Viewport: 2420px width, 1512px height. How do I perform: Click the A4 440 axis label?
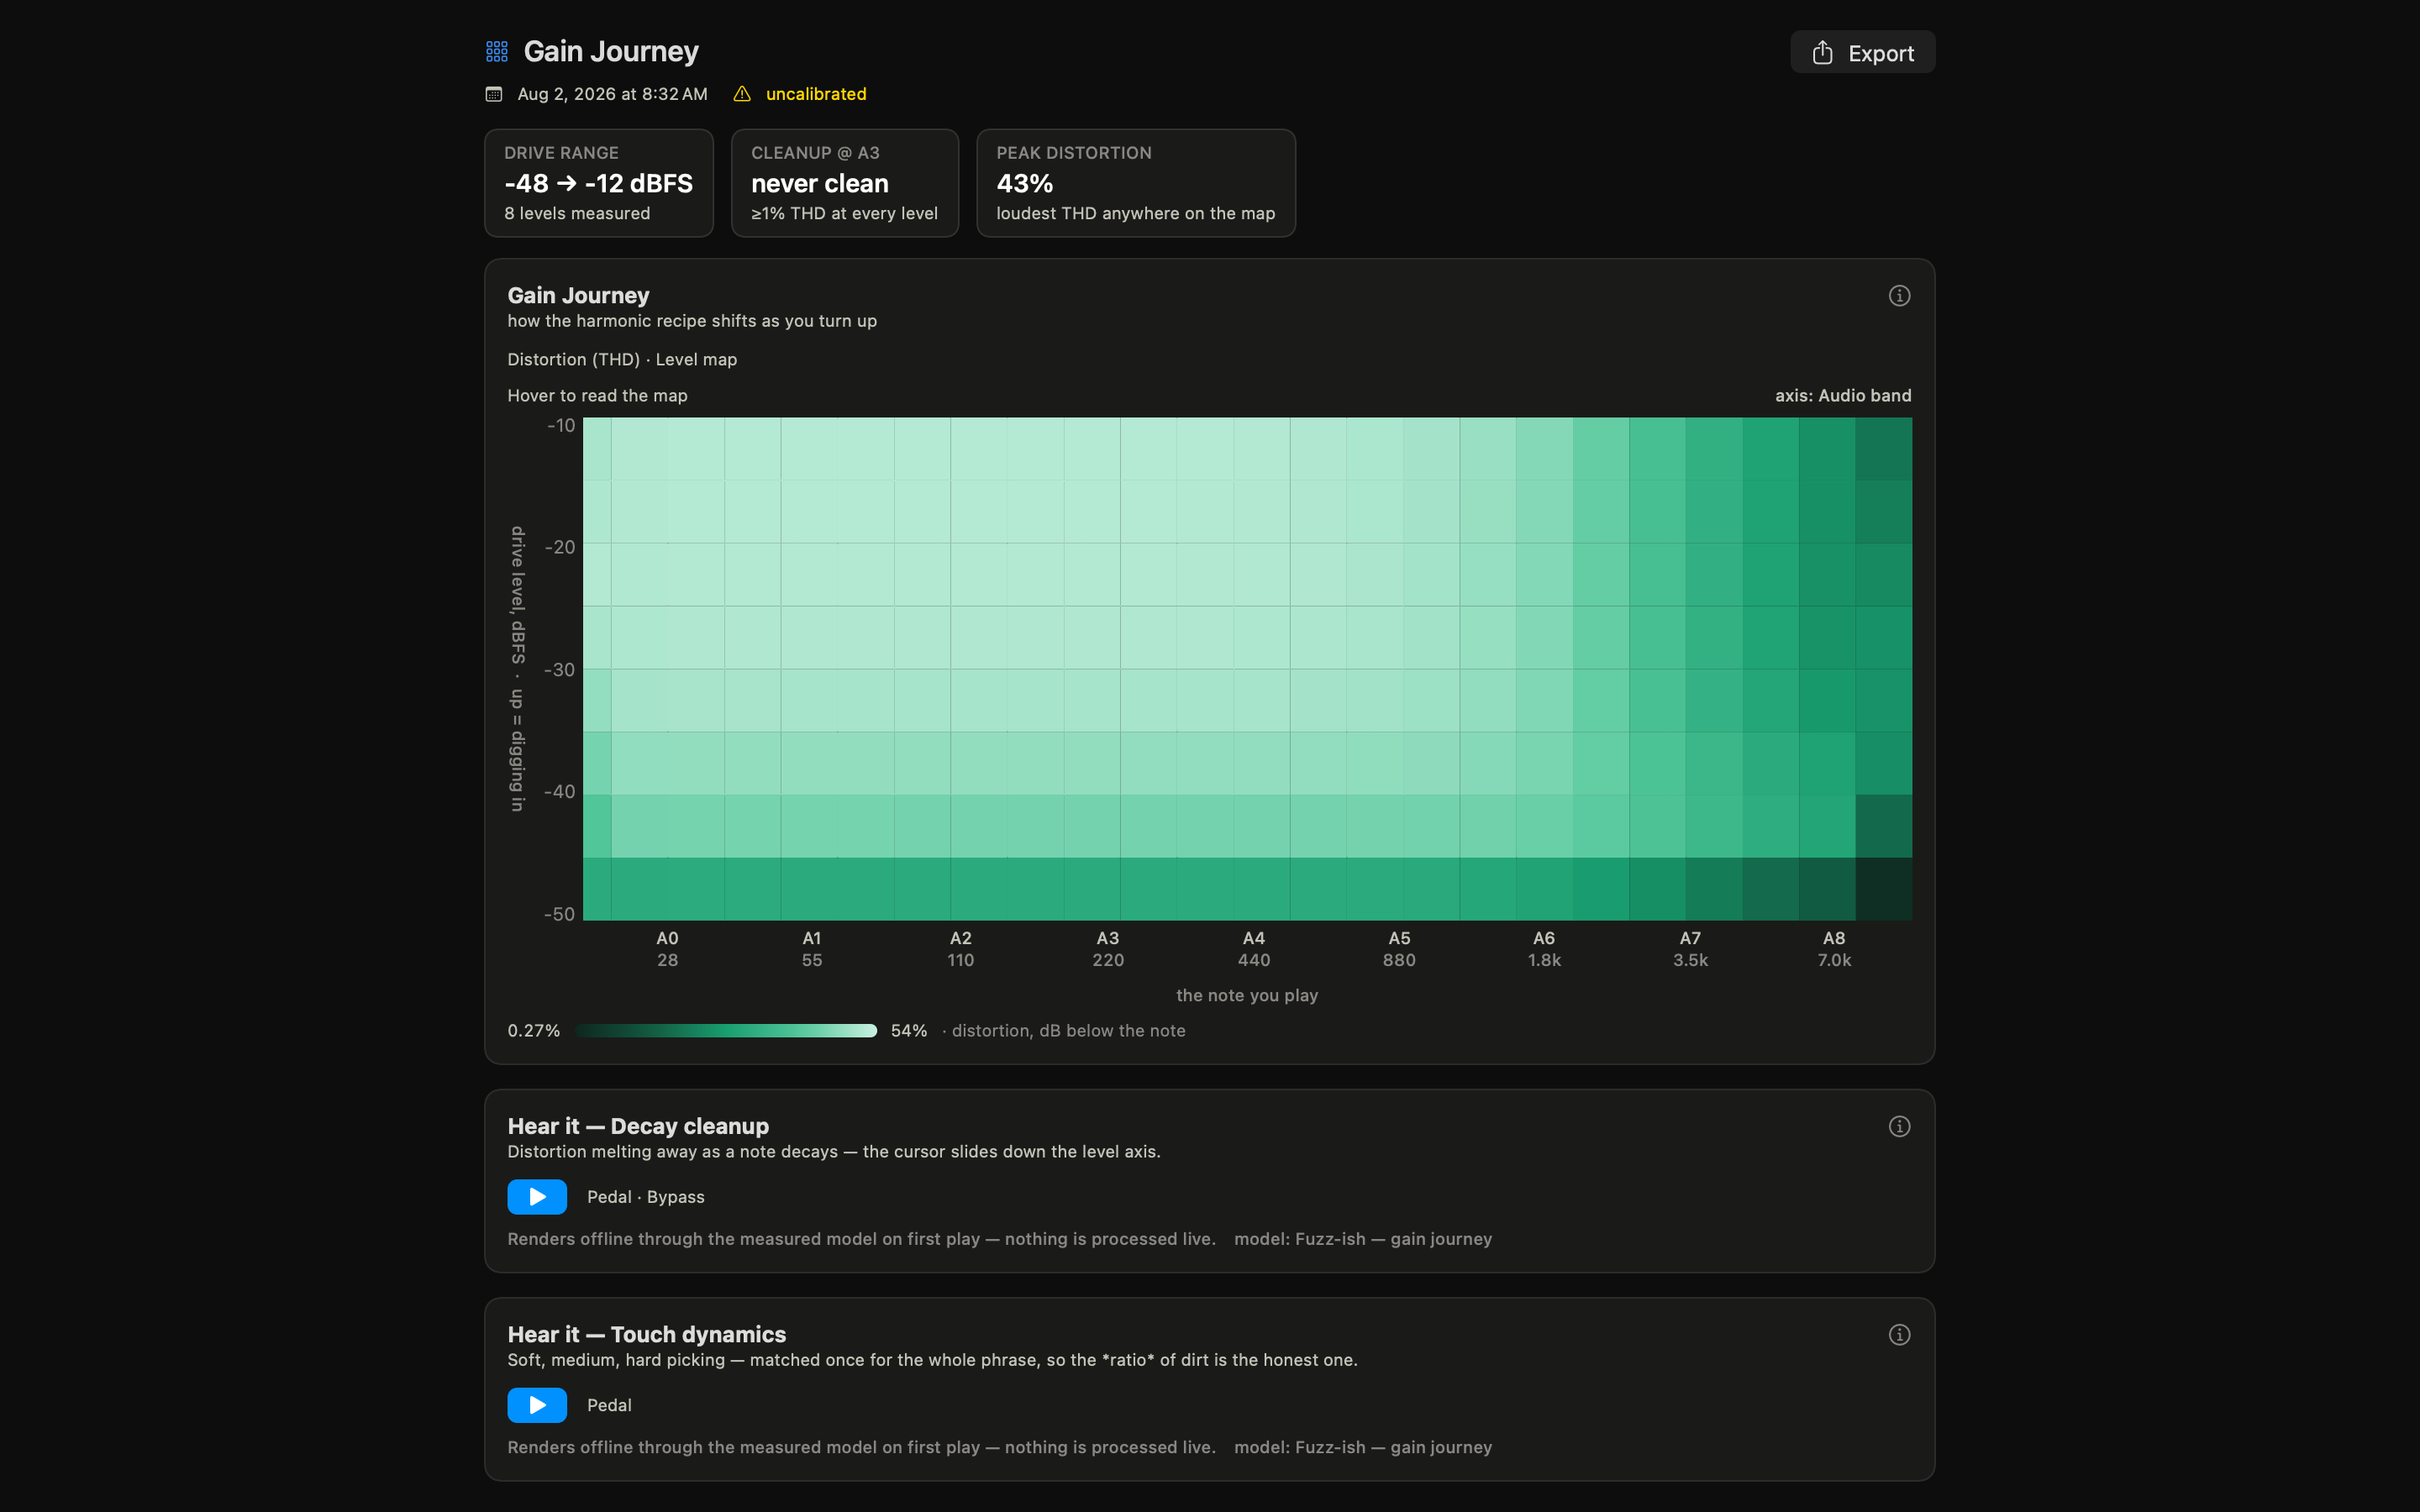(x=1254, y=949)
